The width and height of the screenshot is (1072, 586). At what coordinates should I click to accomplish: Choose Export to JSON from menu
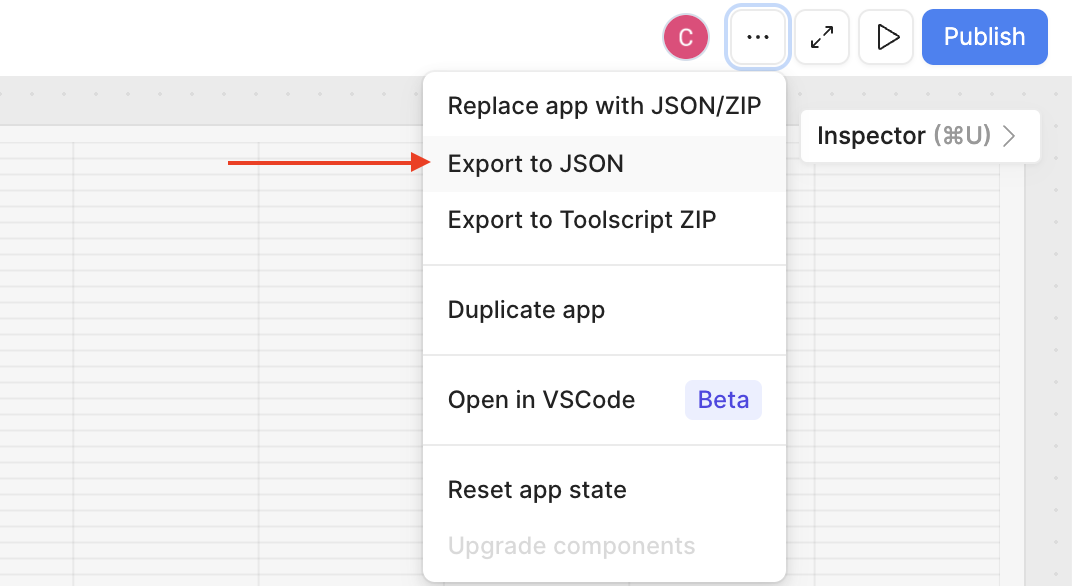click(536, 164)
